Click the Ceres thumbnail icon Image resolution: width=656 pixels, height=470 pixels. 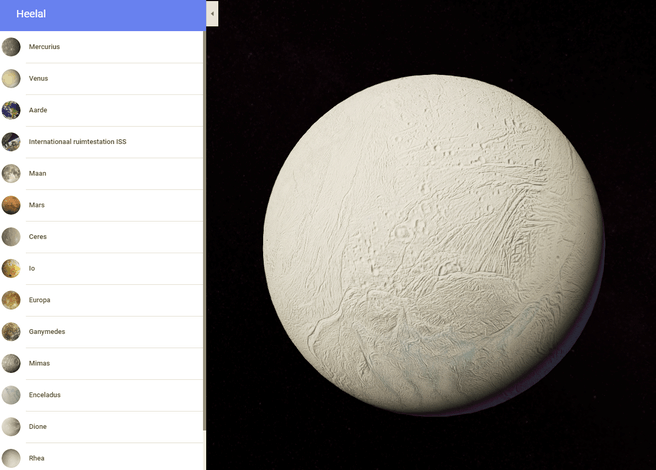point(11,237)
